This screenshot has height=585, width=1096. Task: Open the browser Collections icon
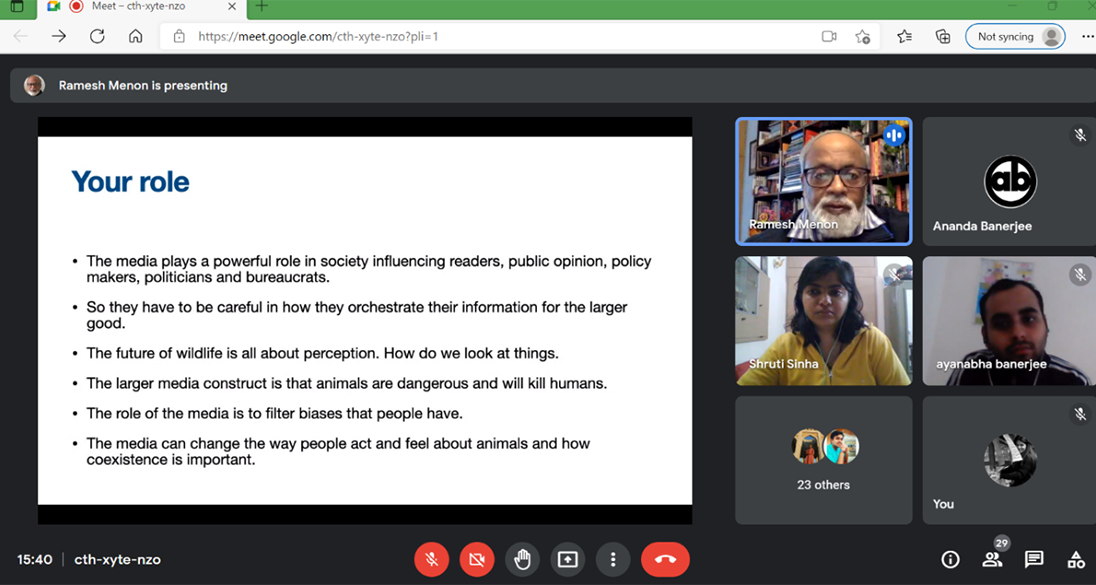[x=943, y=36]
